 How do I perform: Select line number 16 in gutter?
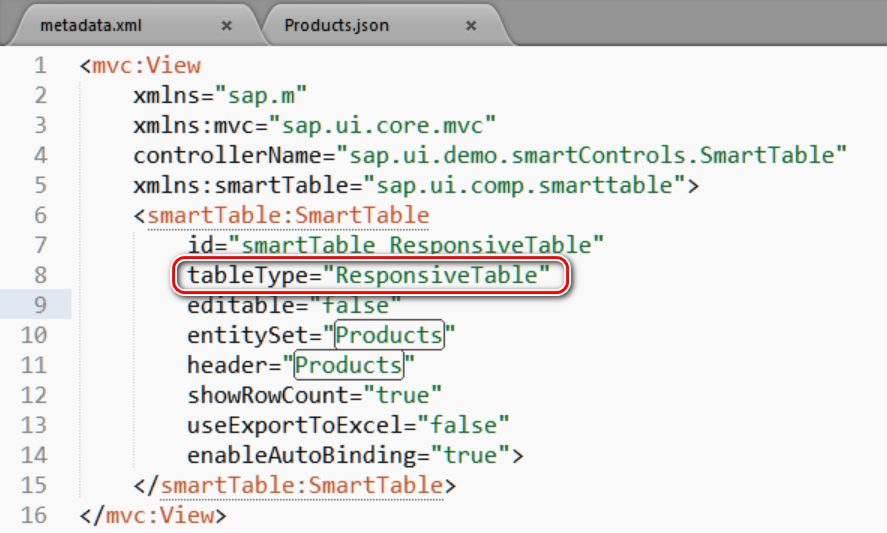coord(33,515)
